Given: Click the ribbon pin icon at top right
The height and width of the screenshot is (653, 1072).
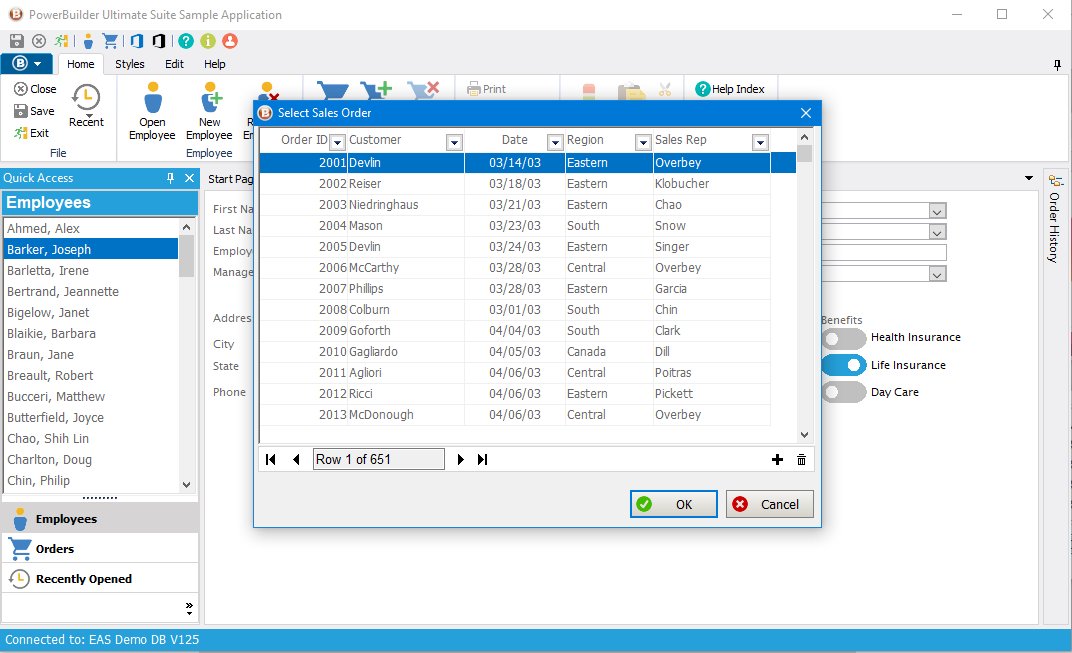Looking at the screenshot, I should pyautogui.click(x=1057, y=65).
